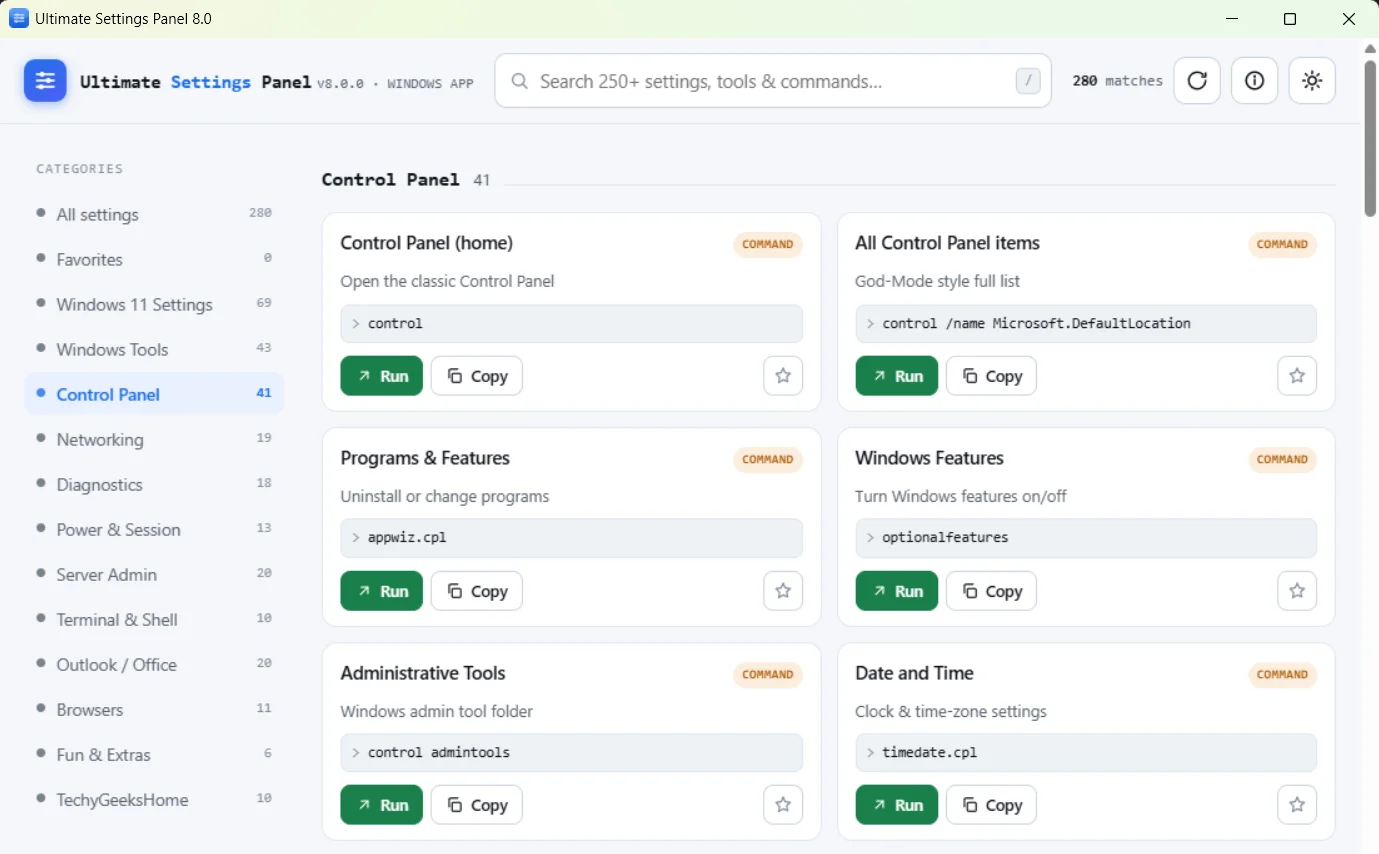Copy the timedate.cpl command
Image resolution: width=1379 pixels, height=854 pixels.
click(991, 805)
